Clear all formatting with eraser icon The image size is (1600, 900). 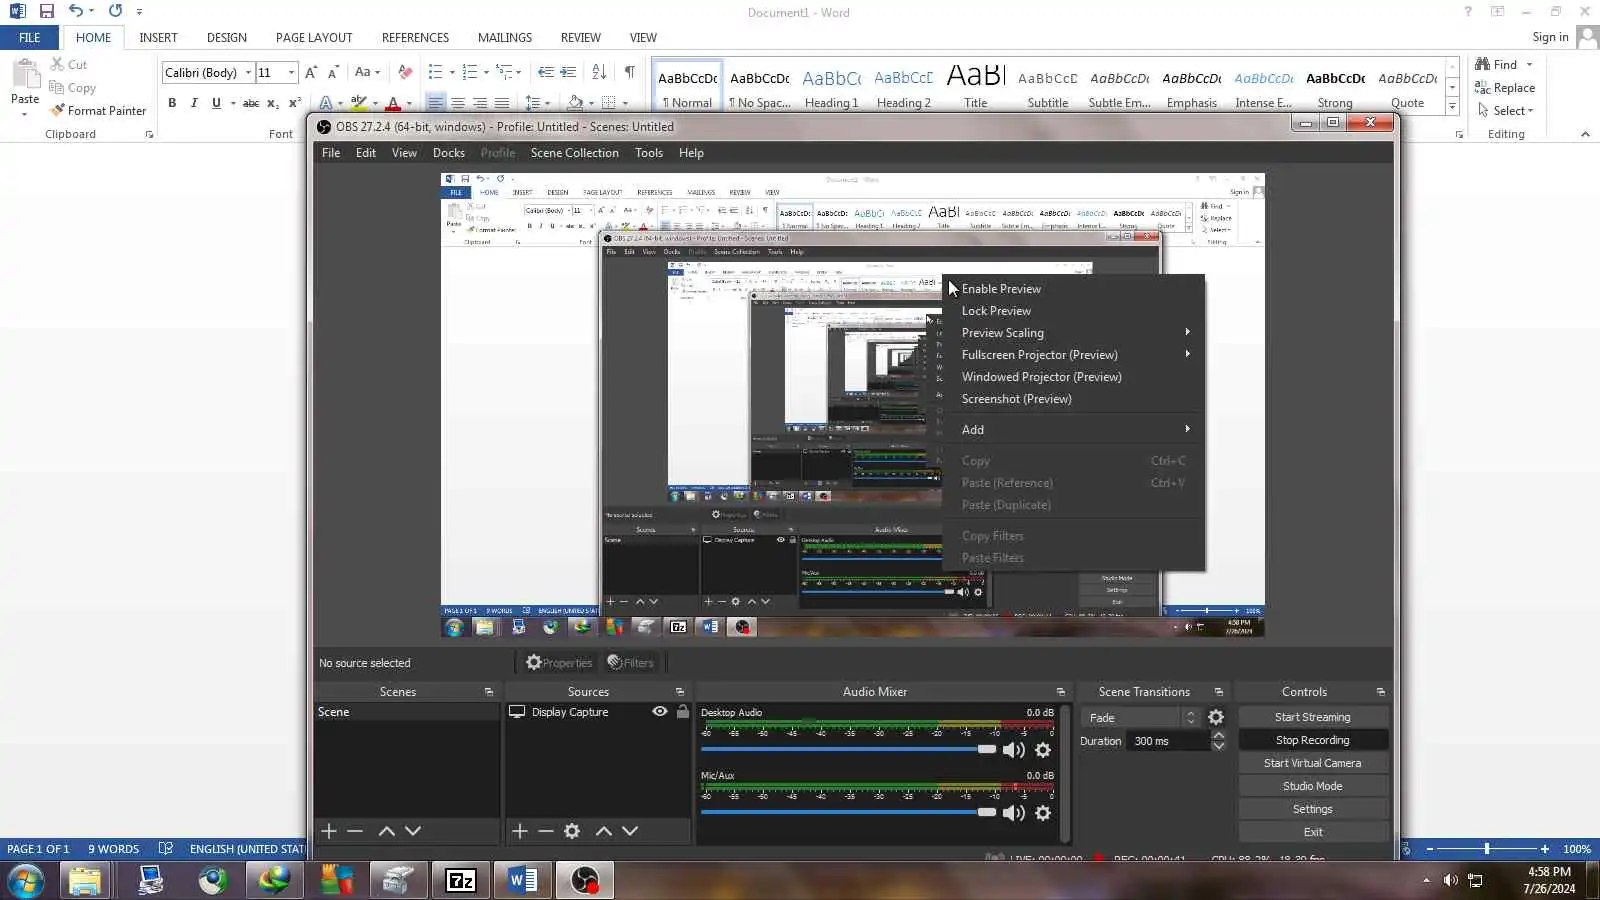[405, 72]
